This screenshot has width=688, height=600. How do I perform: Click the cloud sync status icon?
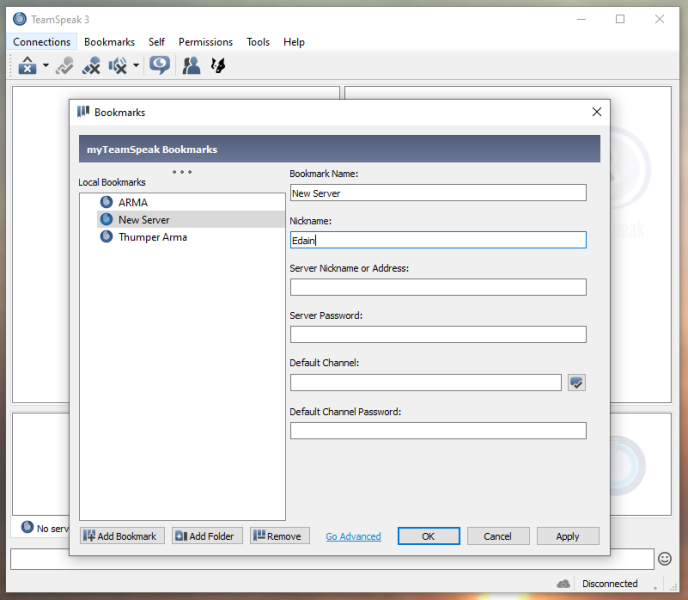[x=564, y=583]
